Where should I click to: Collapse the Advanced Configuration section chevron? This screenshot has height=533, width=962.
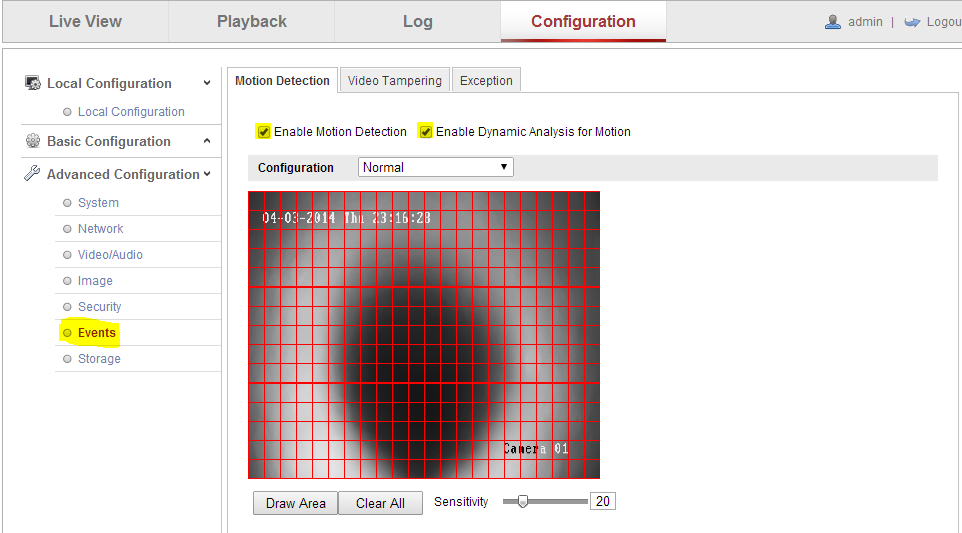pyautogui.click(x=207, y=174)
